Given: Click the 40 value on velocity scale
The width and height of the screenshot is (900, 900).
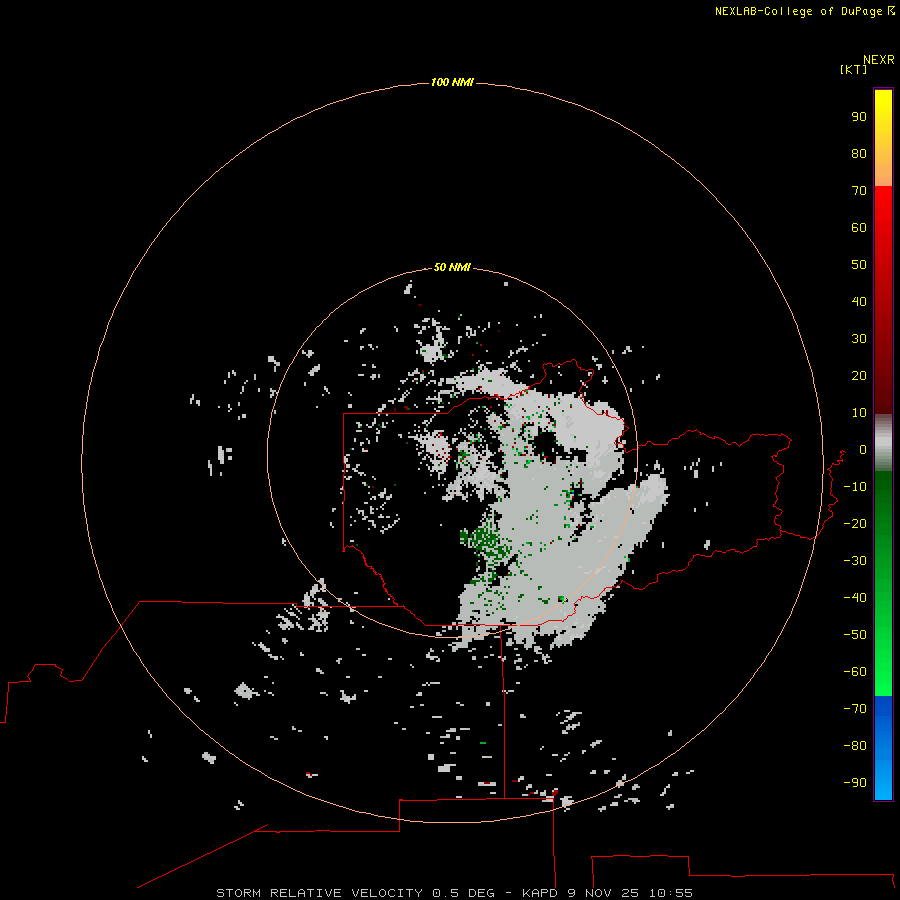Looking at the screenshot, I should [859, 301].
